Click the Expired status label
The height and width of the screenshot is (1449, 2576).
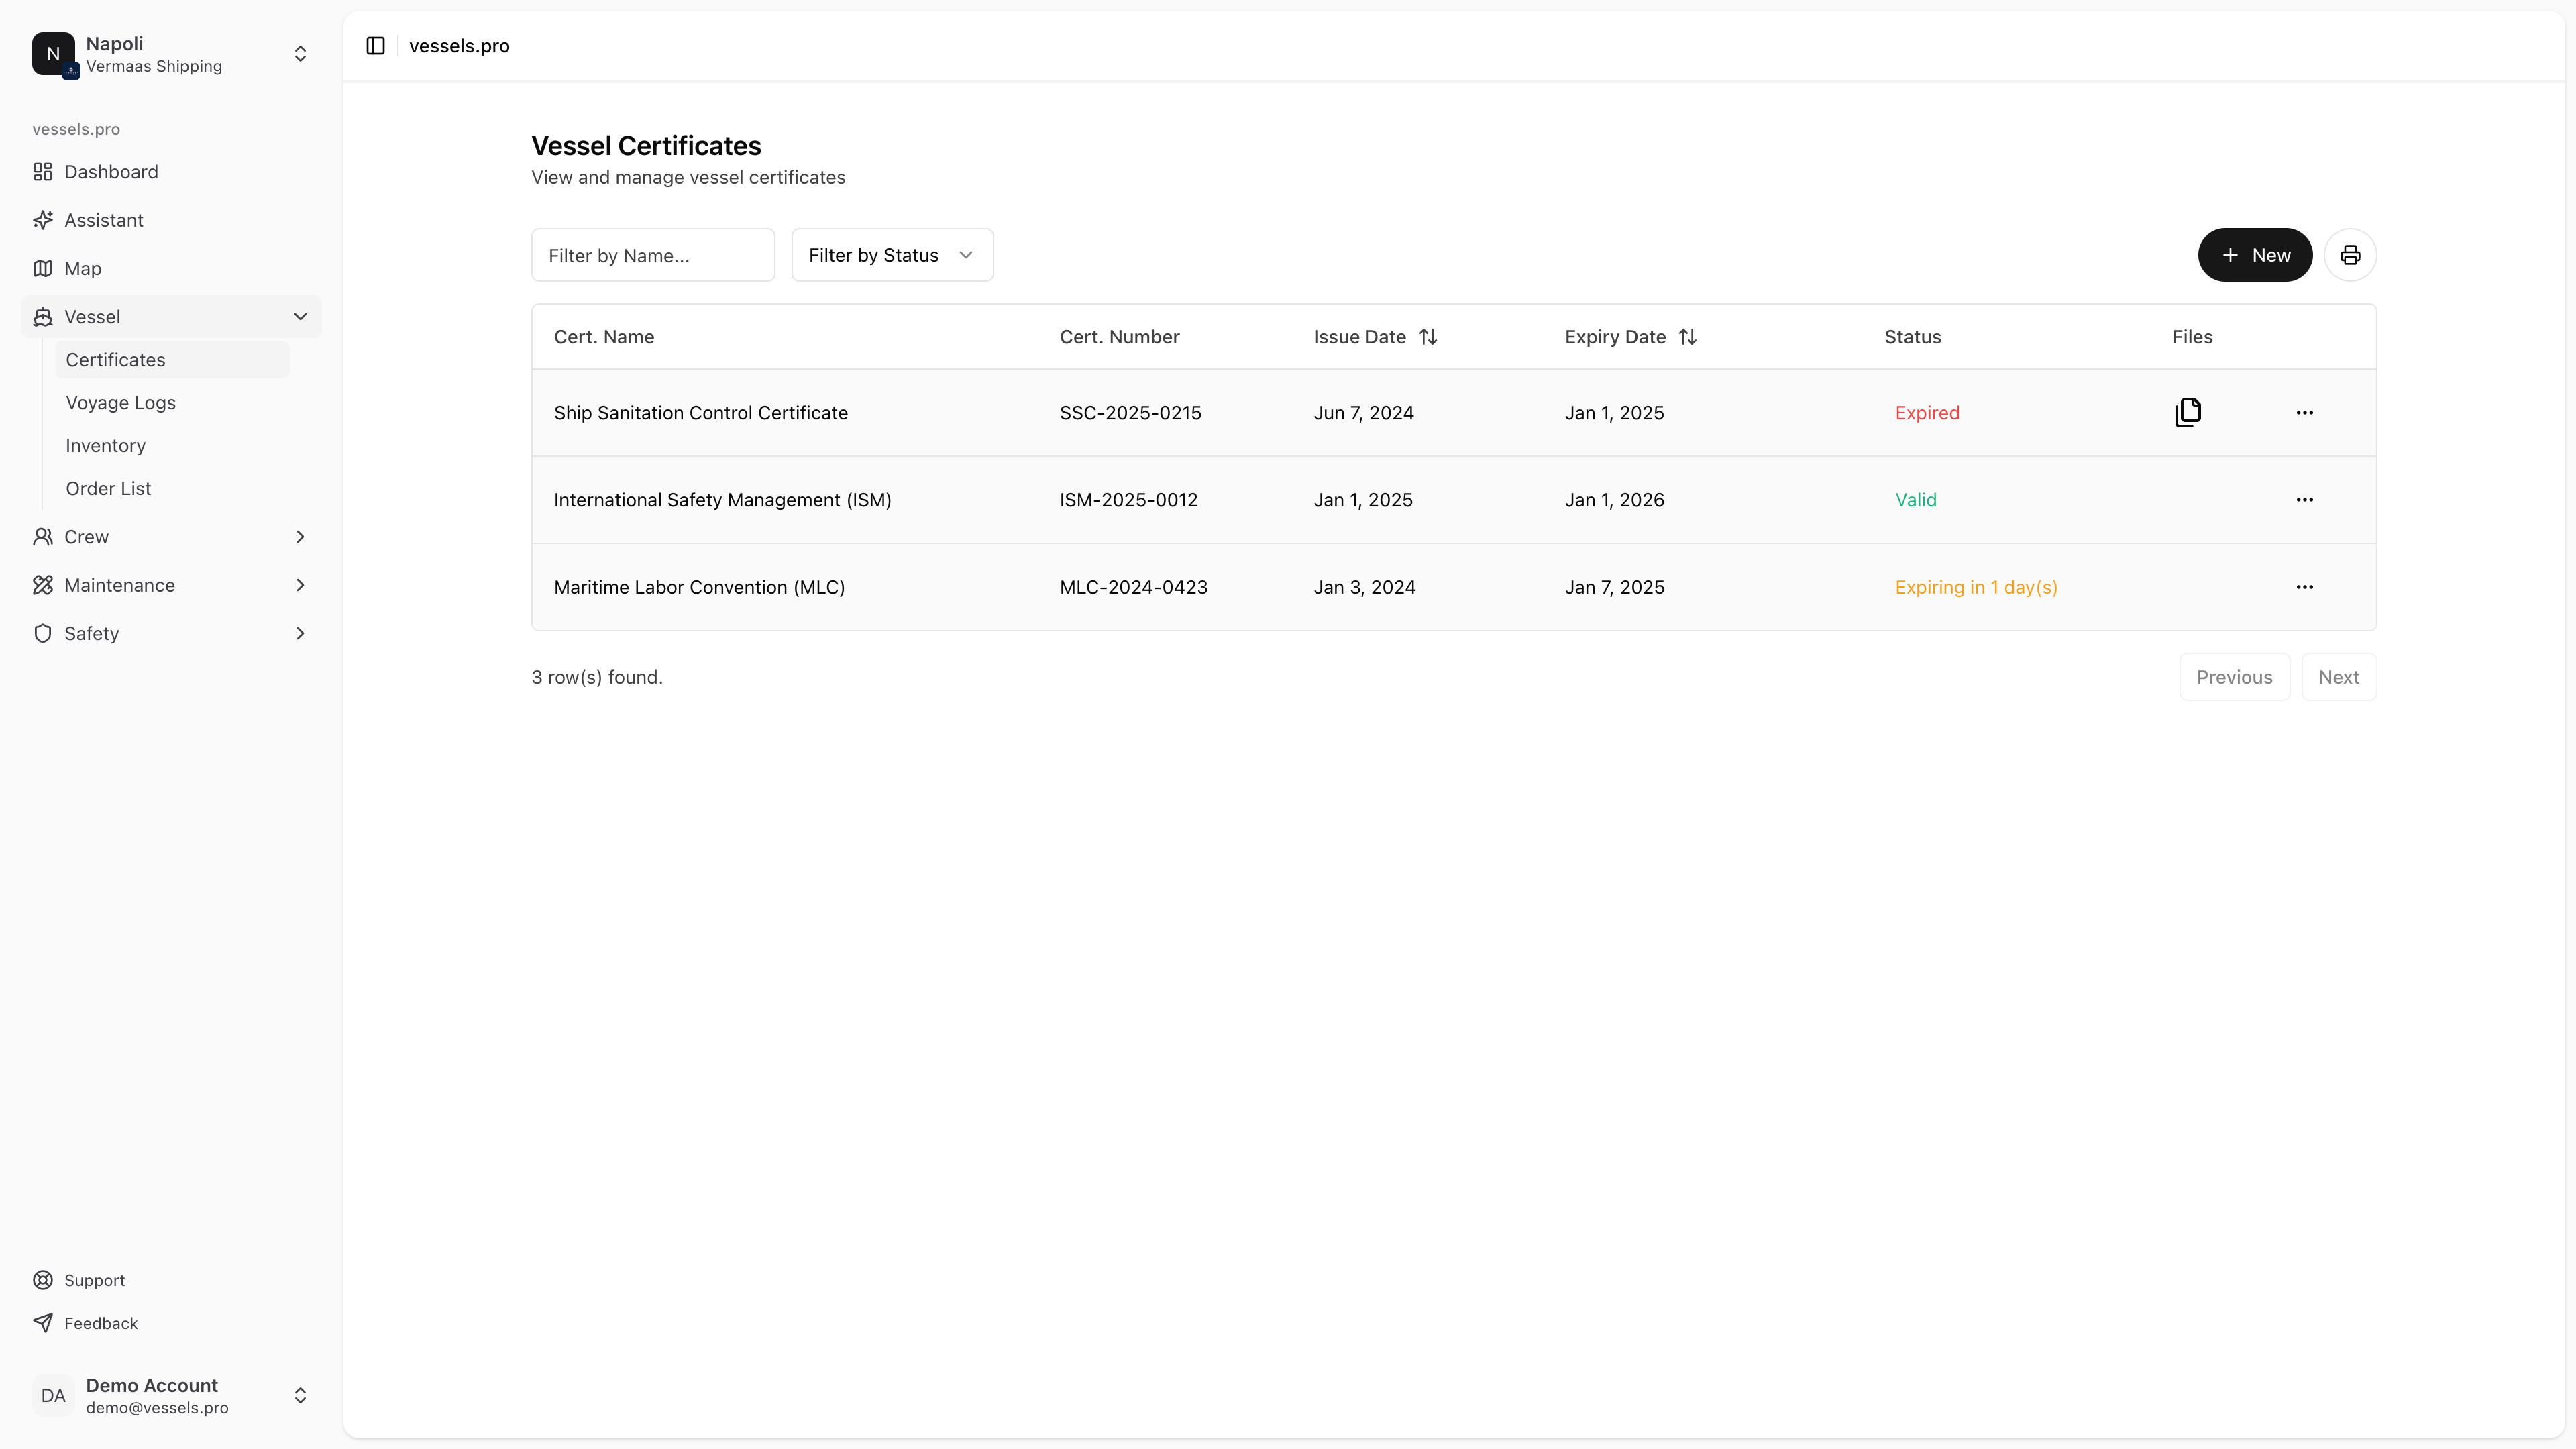(1927, 413)
